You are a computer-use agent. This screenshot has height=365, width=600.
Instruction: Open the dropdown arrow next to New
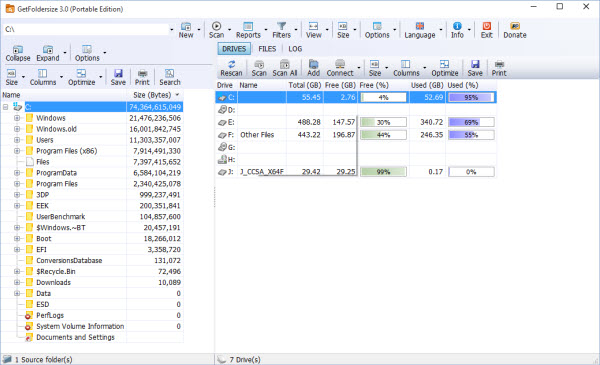(199, 29)
